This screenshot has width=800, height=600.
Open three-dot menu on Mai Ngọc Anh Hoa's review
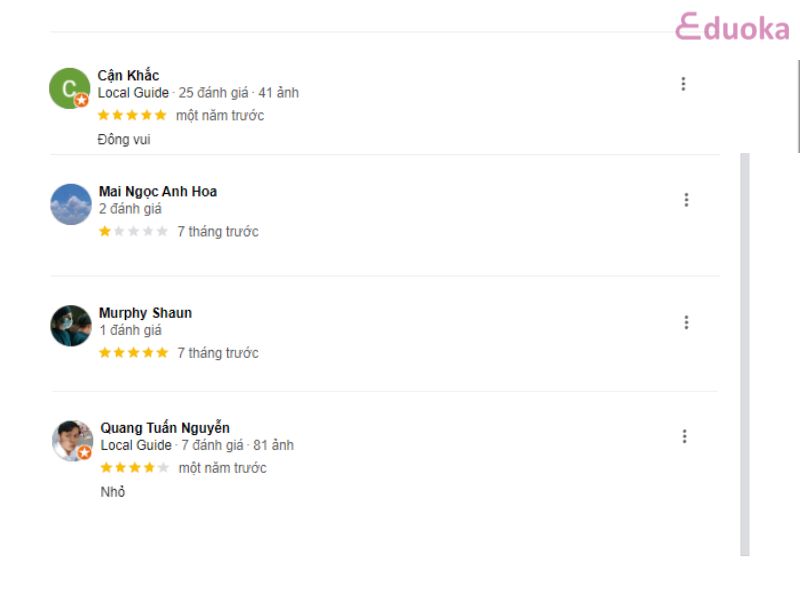coord(686,199)
